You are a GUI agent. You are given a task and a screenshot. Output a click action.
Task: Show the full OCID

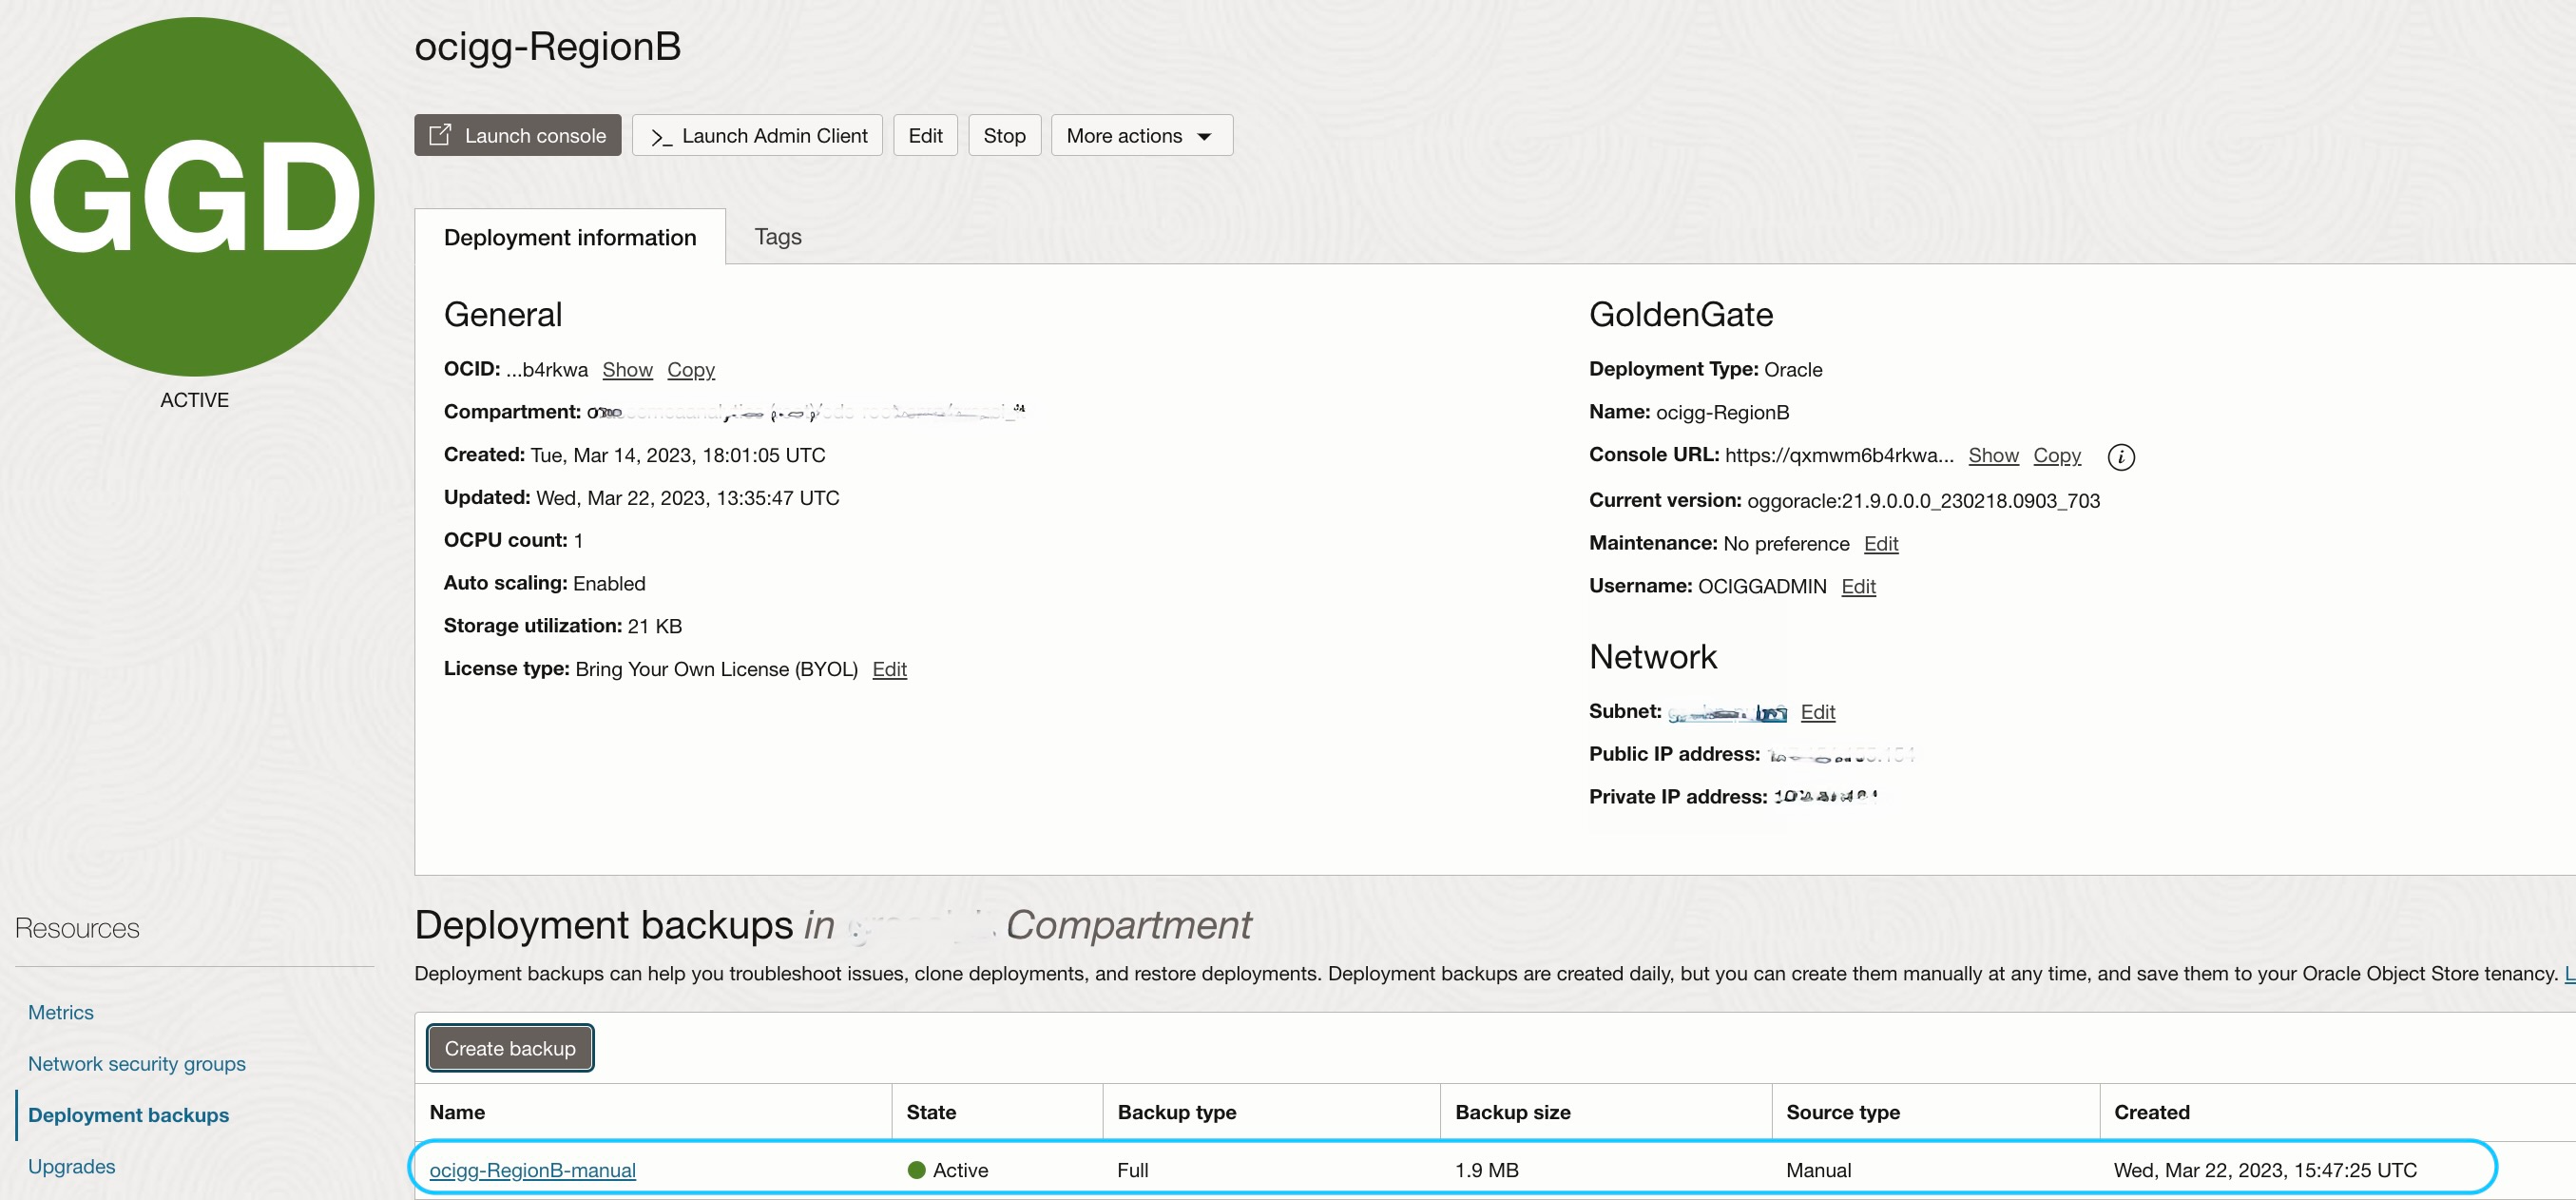click(627, 370)
